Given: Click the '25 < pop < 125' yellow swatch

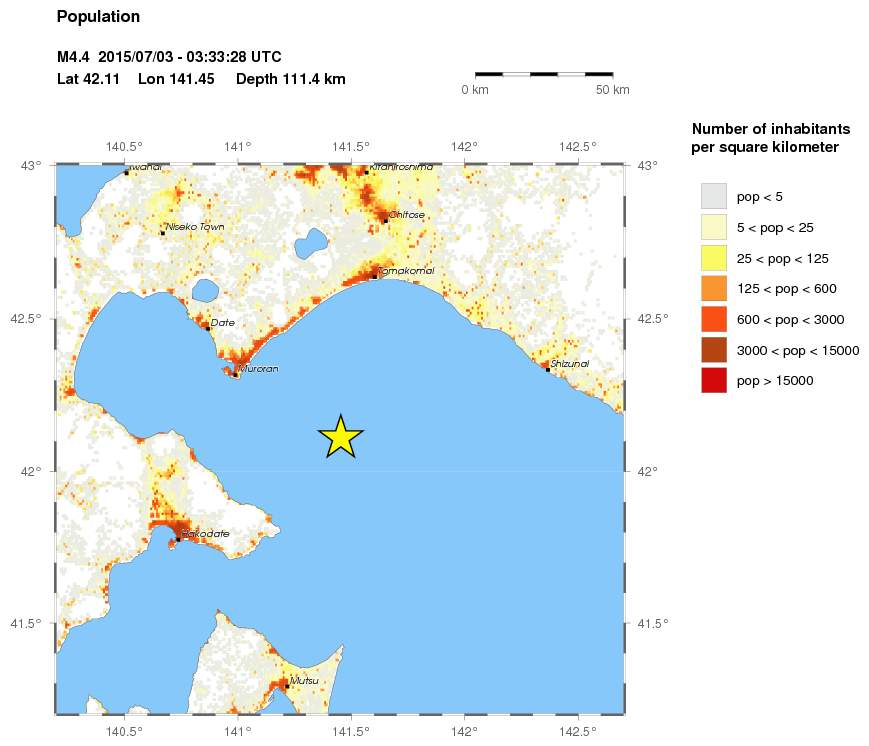Looking at the screenshot, I should click(x=713, y=258).
